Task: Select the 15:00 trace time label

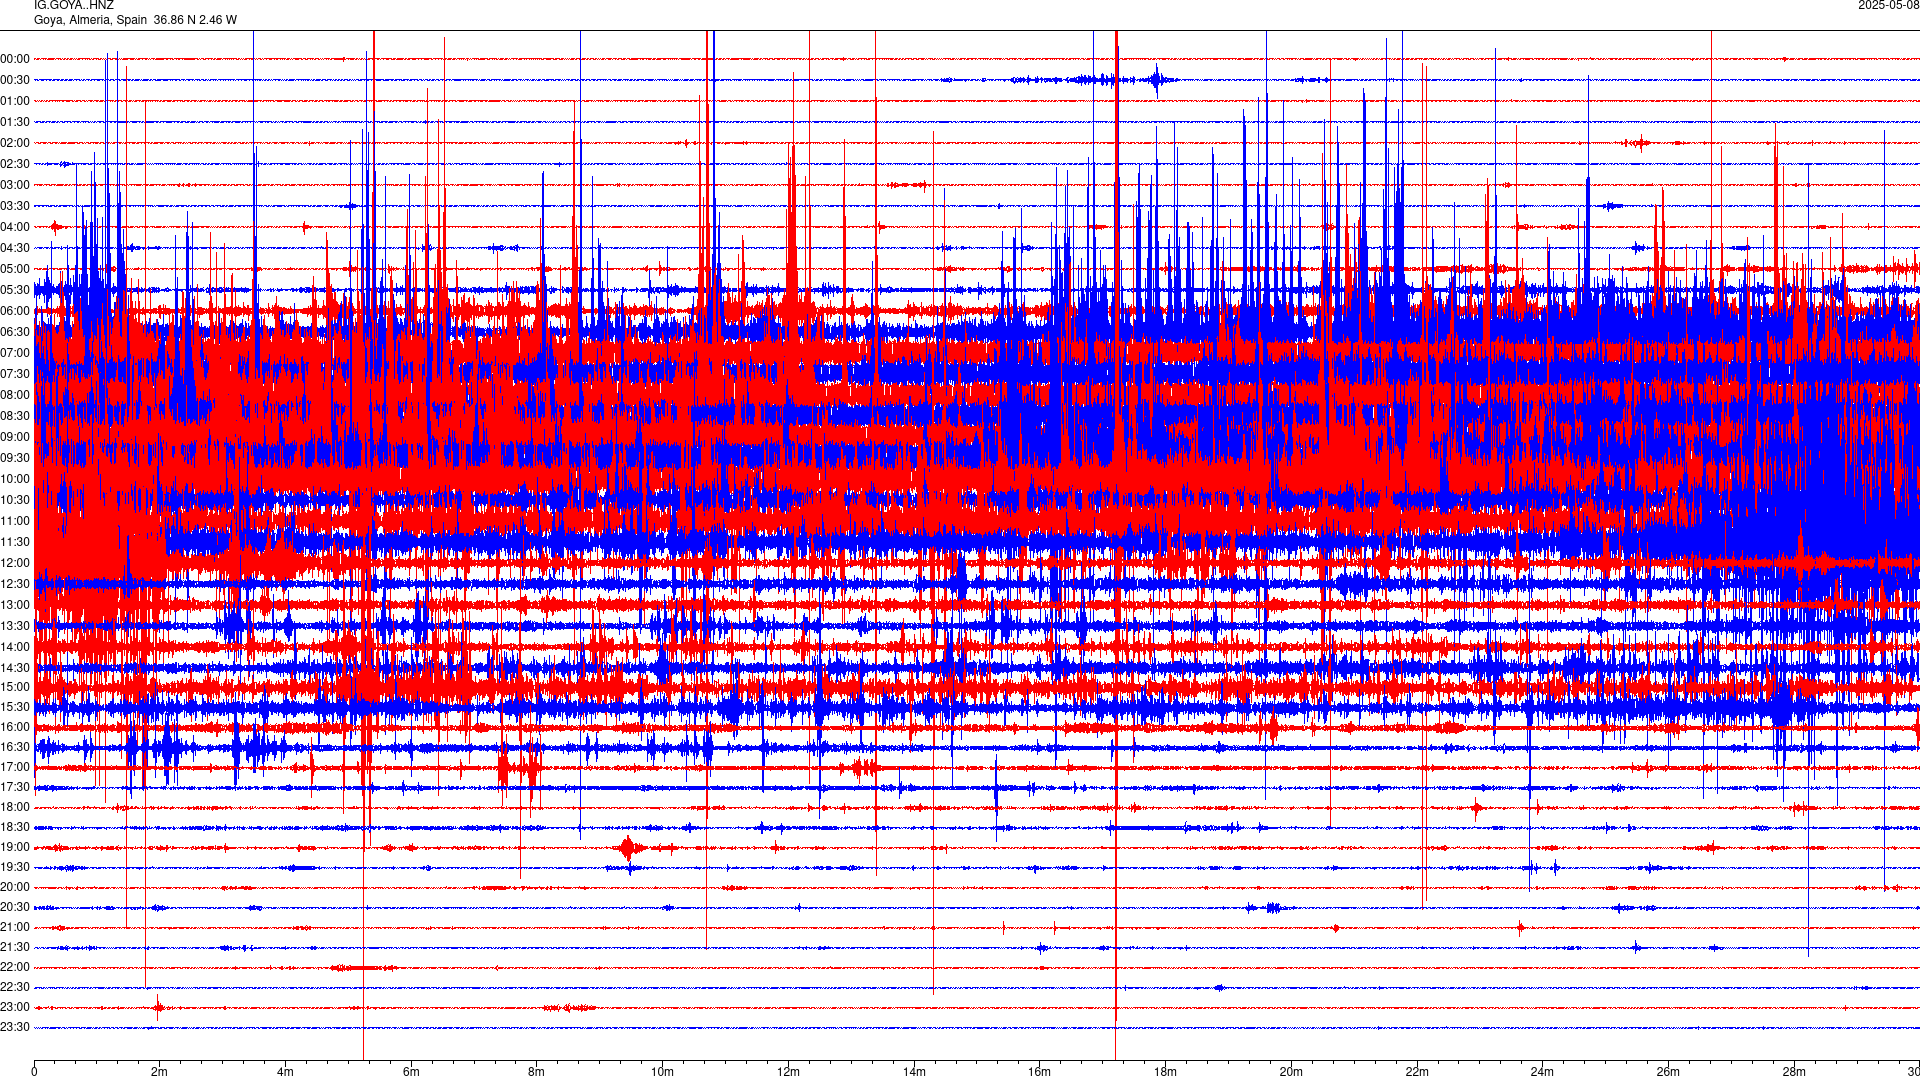Action: (x=15, y=687)
